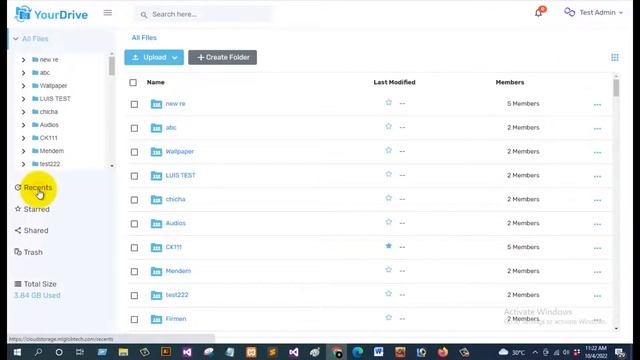This screenshot has width=640, height=360.
Task: Open more options for Wallpaper row
Action: tap(598, 153)
